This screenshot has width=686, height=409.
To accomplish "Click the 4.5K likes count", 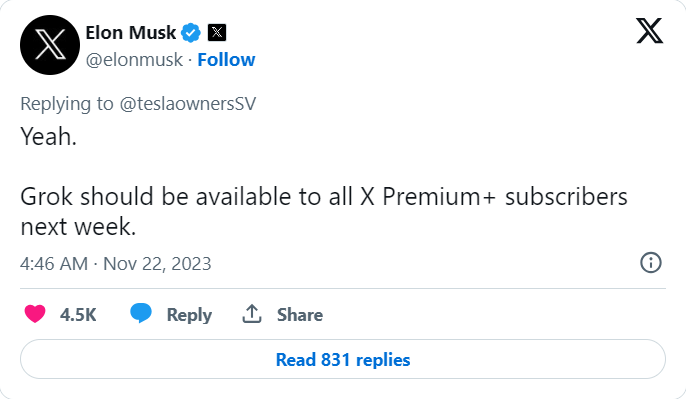I will click(x=78, y=315).
